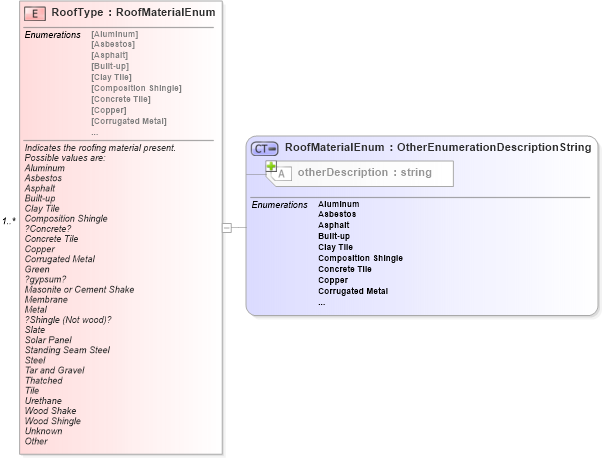Click [Asbestos] in gray enumeration list
Viewport: 603px width, 458px height.
point(113,44)
